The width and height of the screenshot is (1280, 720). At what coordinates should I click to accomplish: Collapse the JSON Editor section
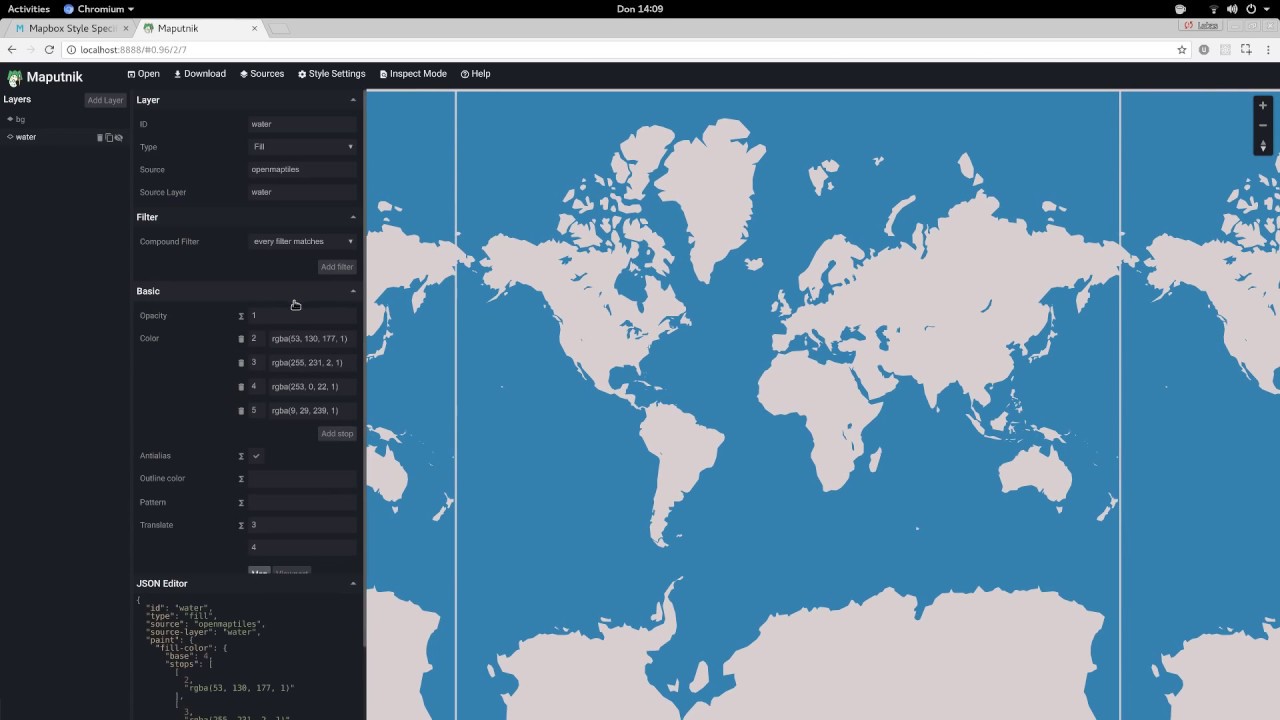coord(353,583)
